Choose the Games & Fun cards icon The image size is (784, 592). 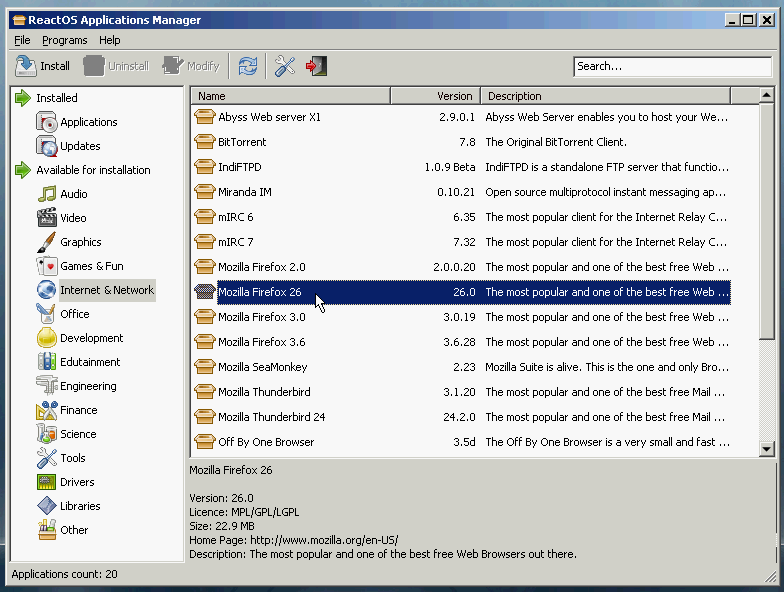click(46, 266)
